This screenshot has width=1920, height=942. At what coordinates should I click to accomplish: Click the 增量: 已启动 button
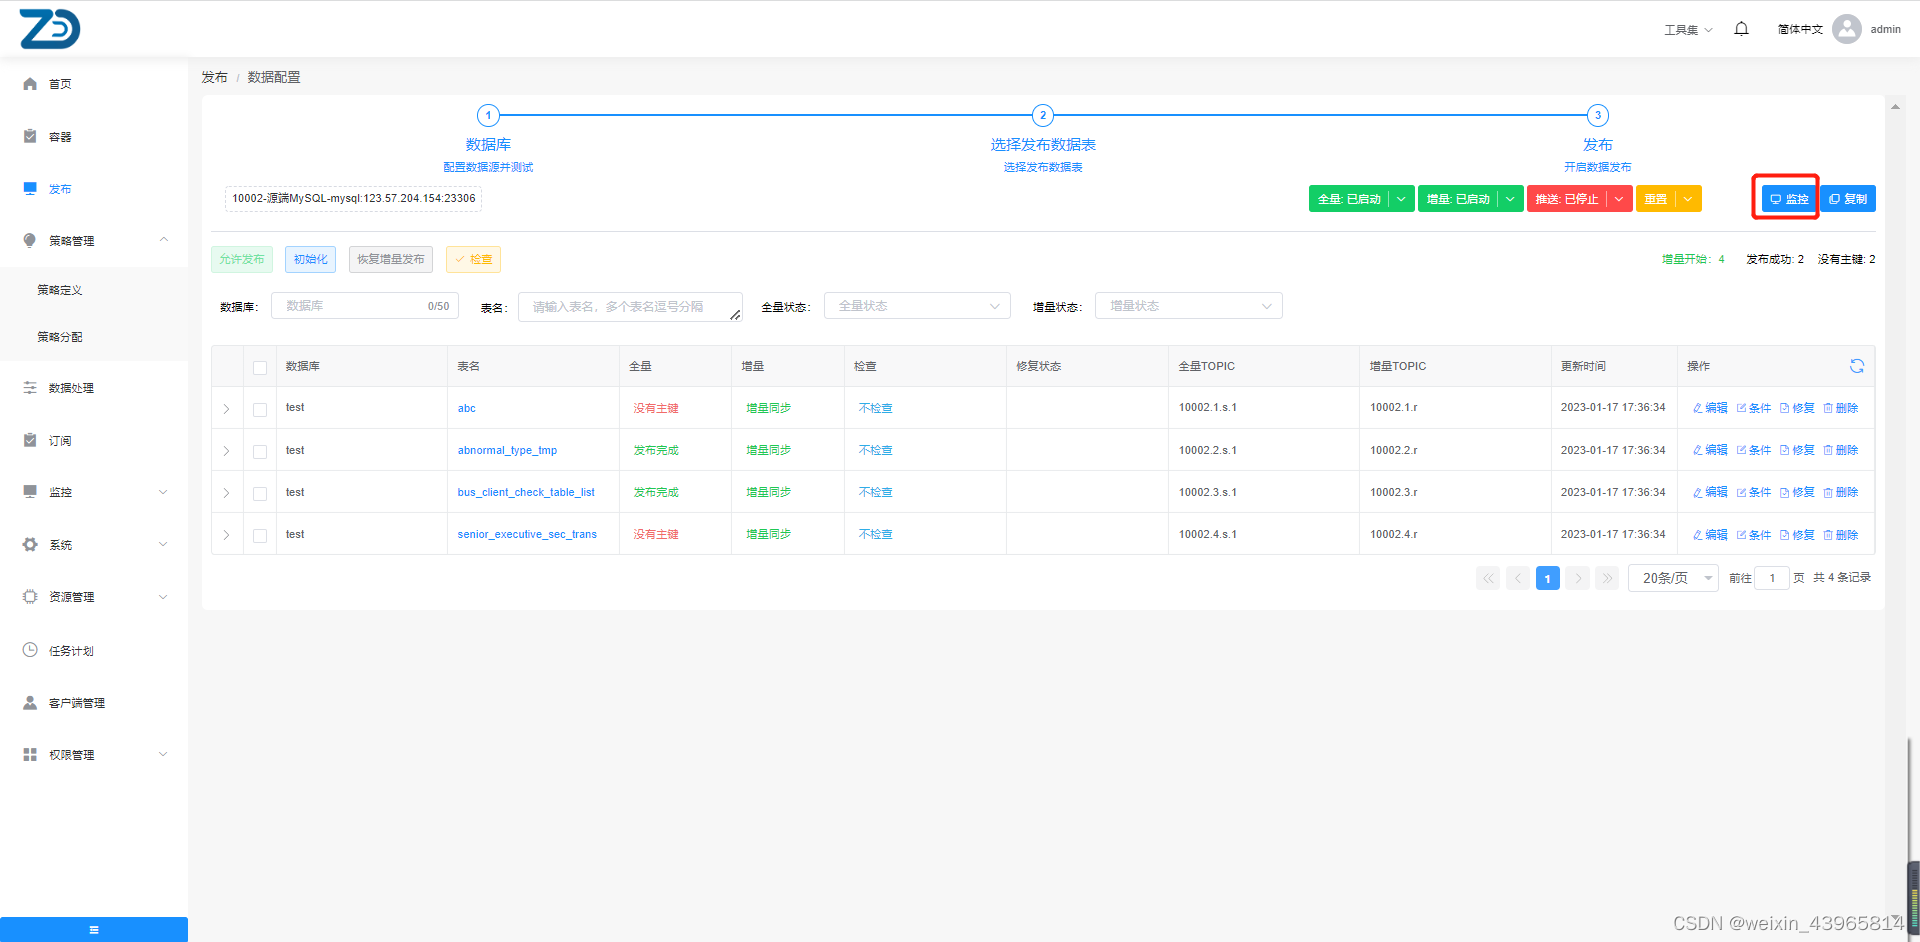pos(1458,199)
